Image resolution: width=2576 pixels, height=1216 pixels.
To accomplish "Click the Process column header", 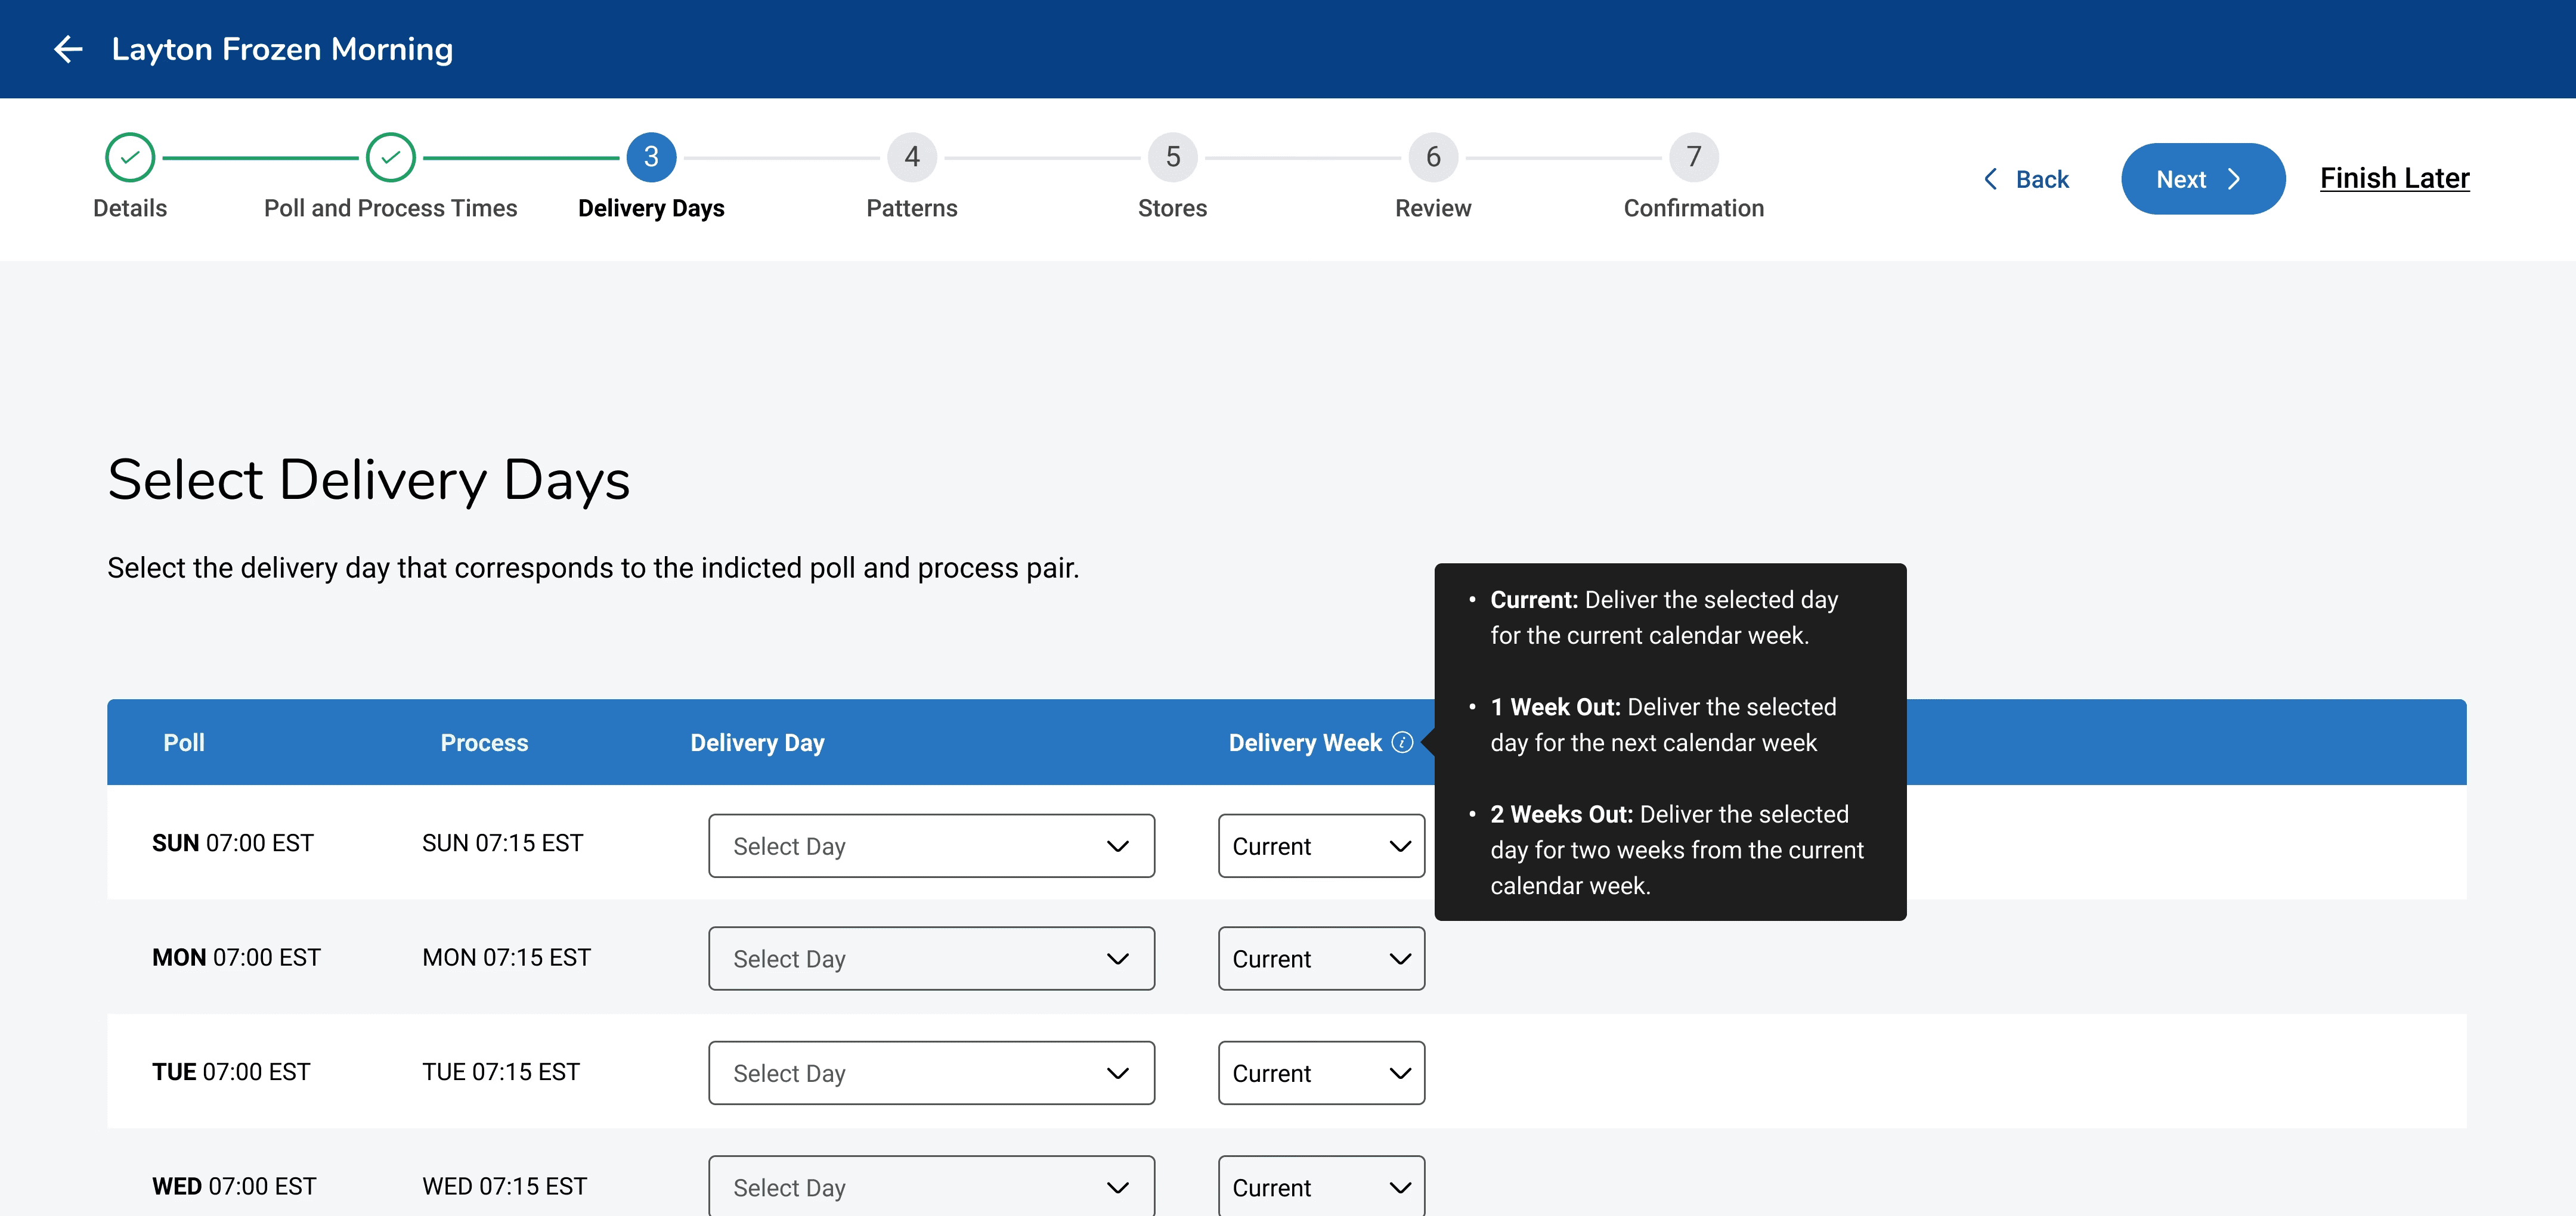I will (484, 742).
